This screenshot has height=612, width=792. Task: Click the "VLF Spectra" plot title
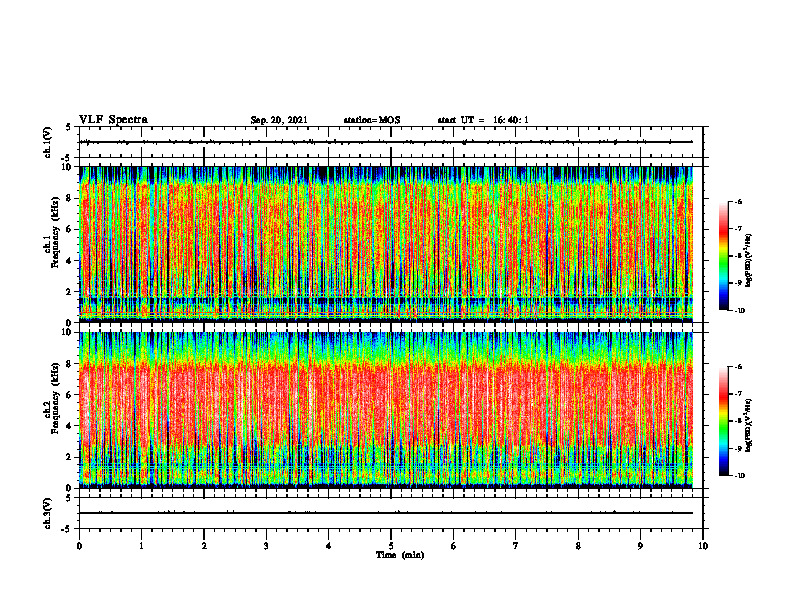click(113, 120)
